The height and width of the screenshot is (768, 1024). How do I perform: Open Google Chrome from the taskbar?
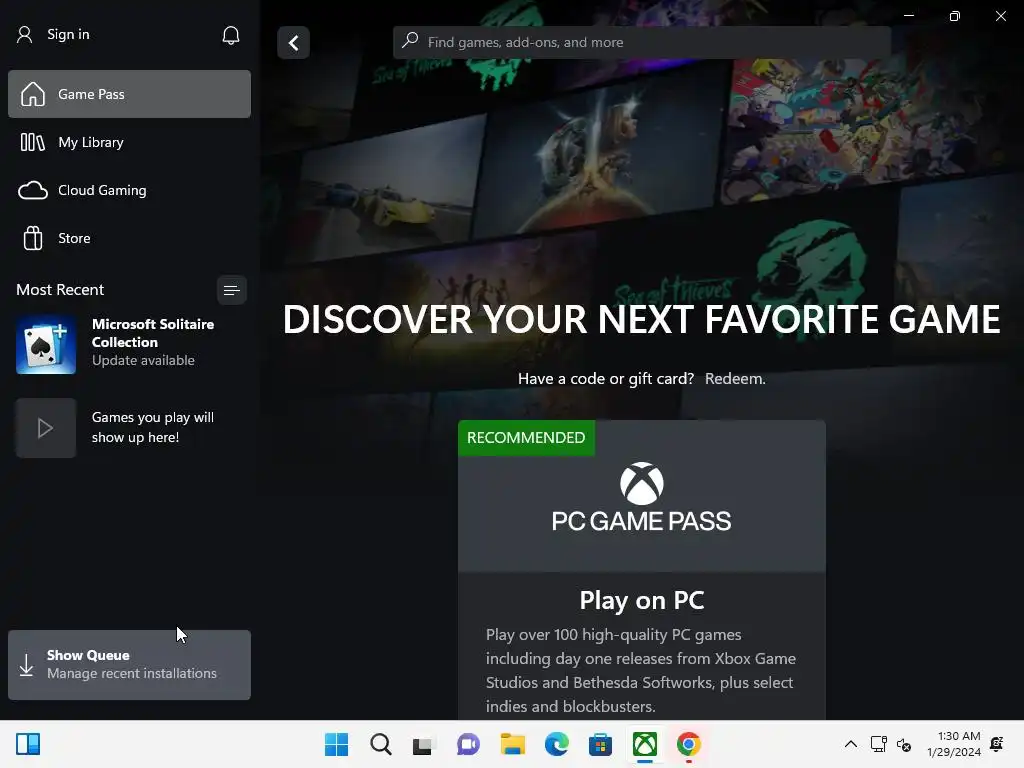coord(688,744)
